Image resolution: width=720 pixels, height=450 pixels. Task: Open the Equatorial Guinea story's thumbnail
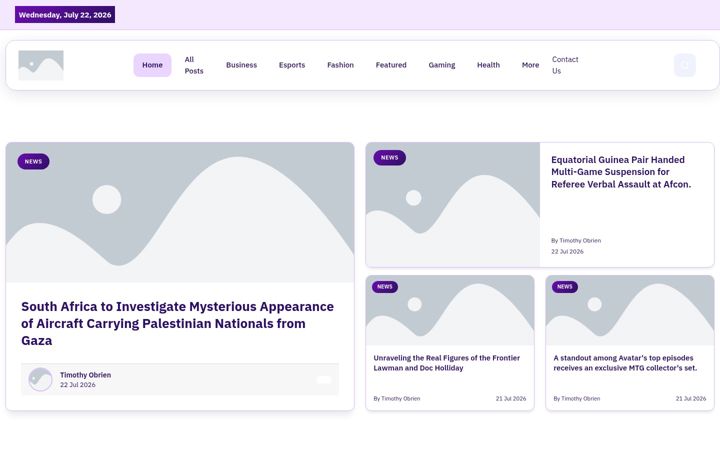[453, 204]
